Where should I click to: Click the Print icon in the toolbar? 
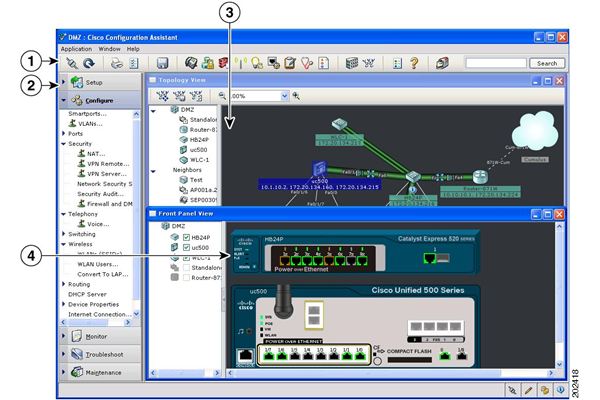point(117,63)
